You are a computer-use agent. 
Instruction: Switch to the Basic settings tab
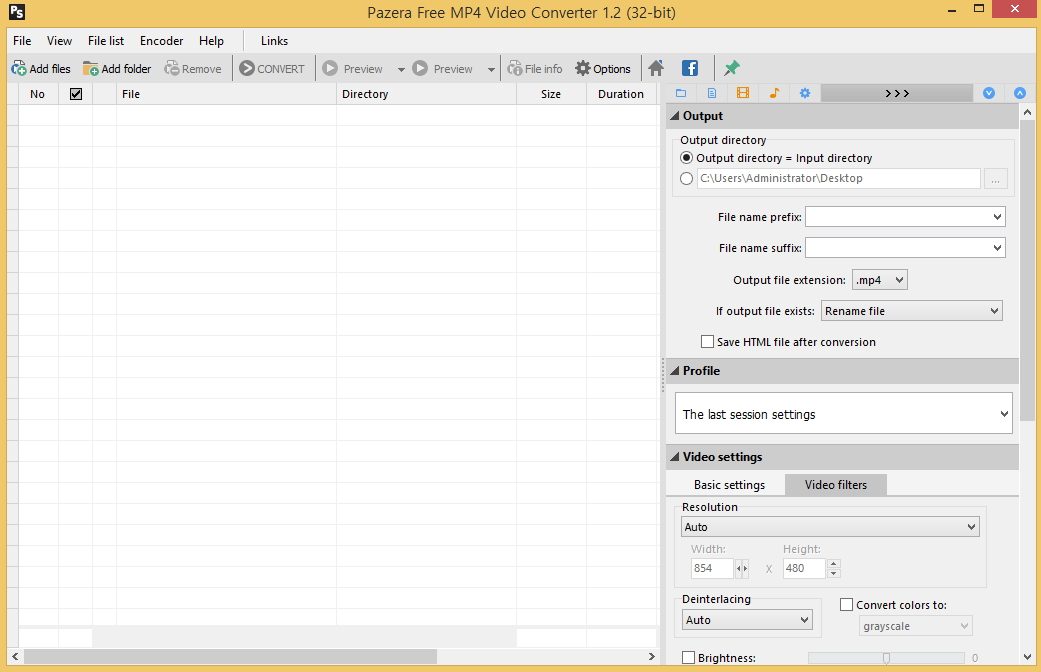pyautogui.click(x=729, y=485)
